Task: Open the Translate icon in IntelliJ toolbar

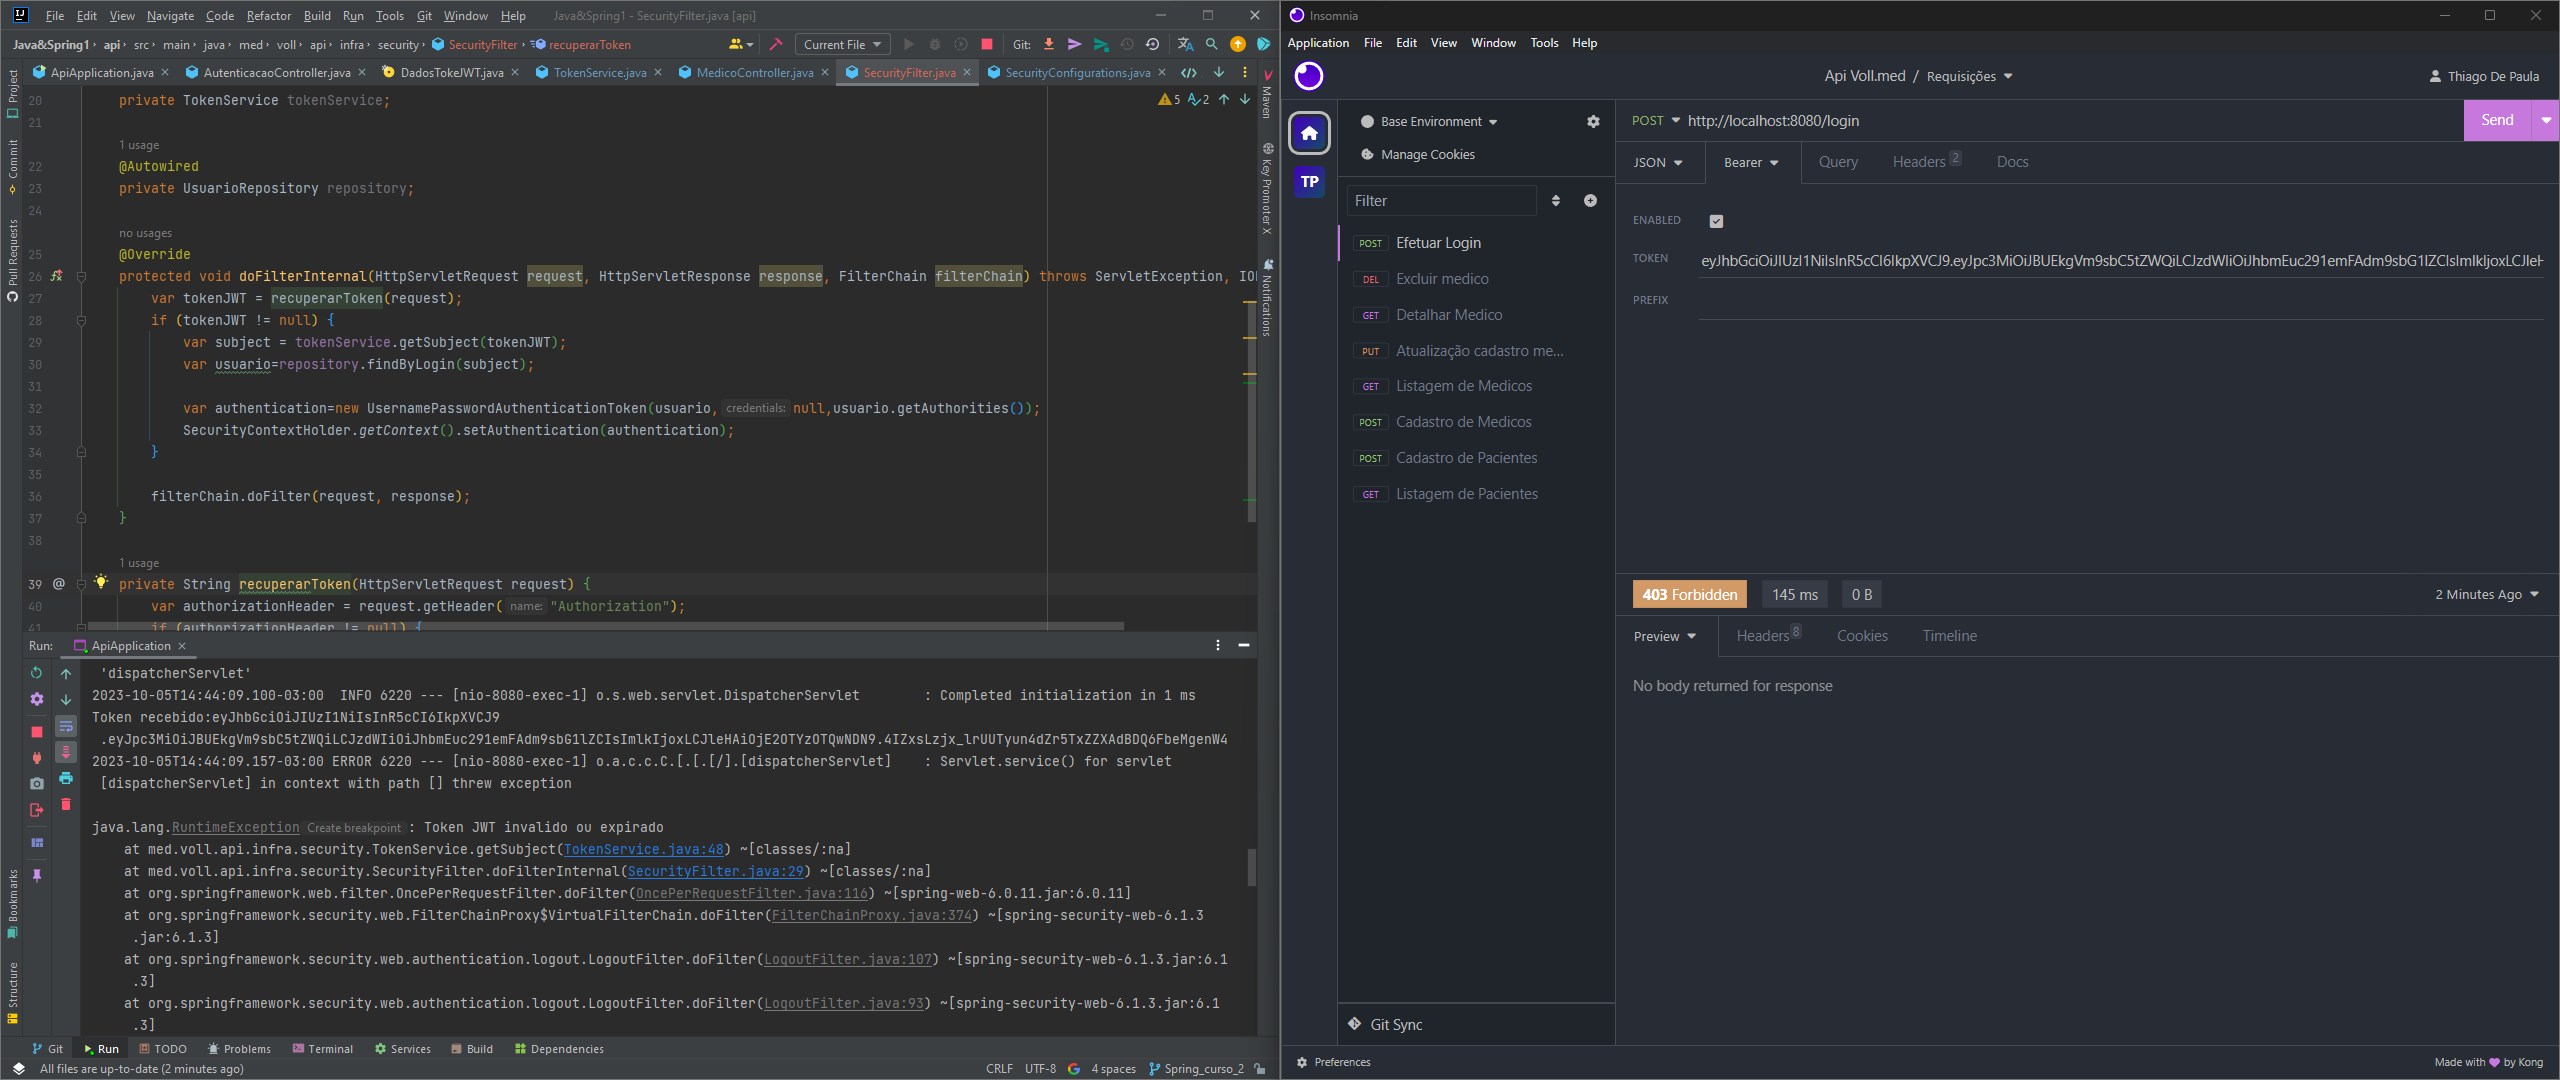Action: (1185, 44)
